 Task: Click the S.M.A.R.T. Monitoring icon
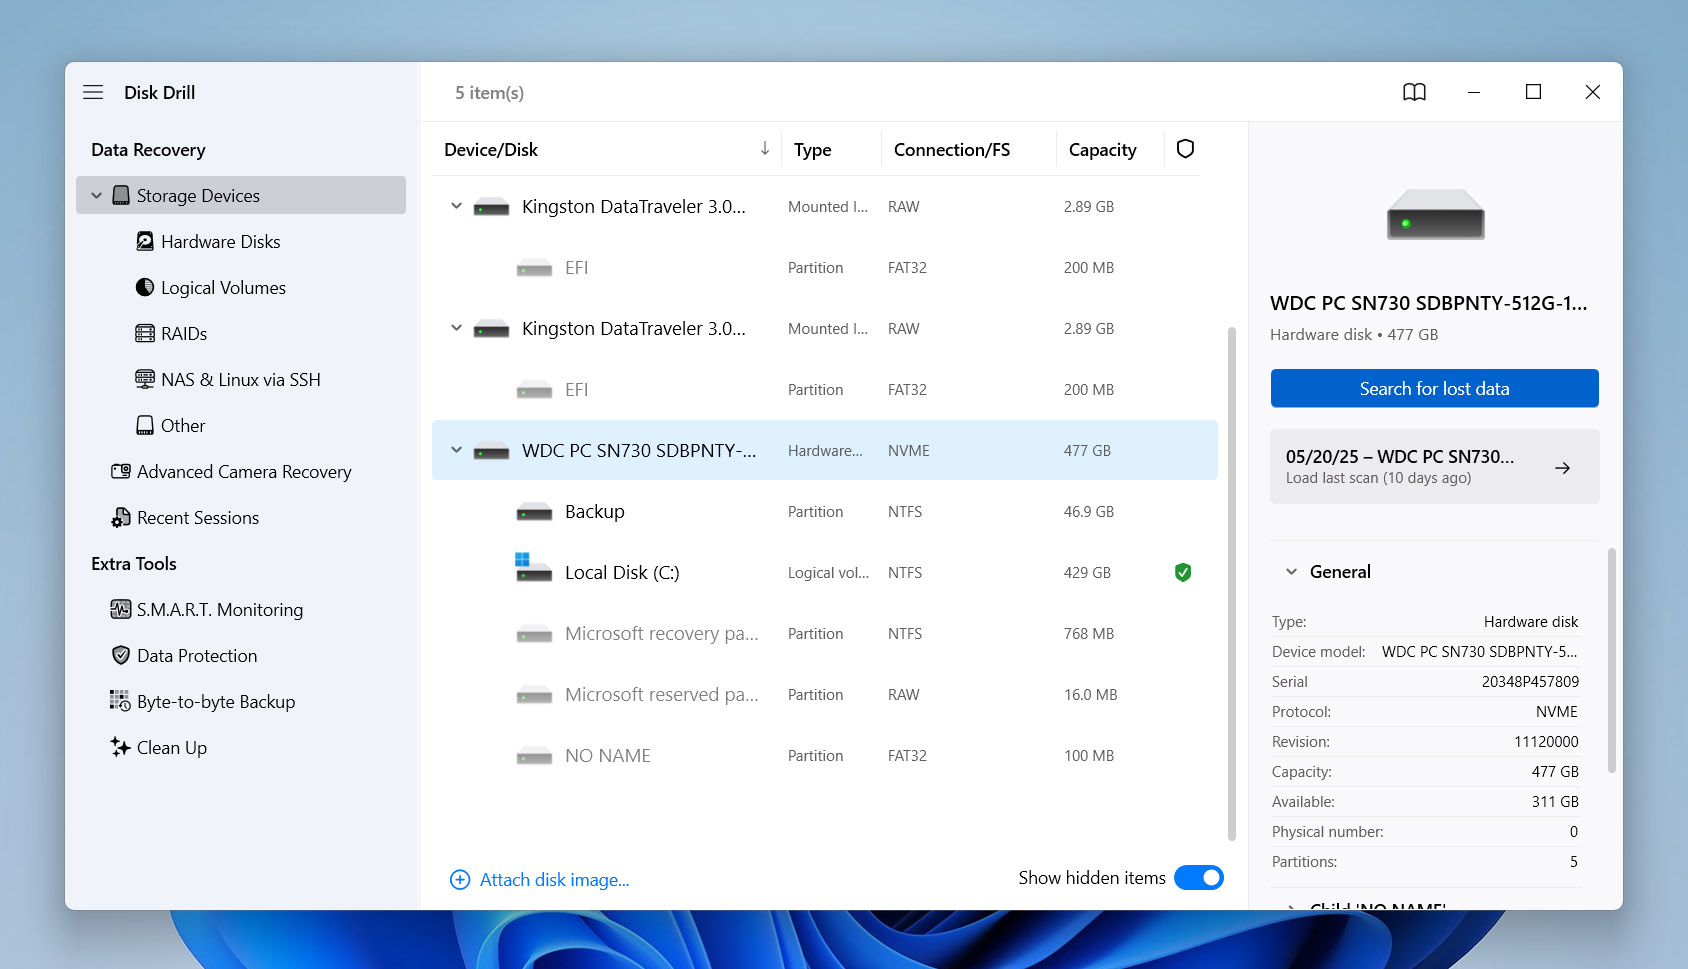click(121, 609)
